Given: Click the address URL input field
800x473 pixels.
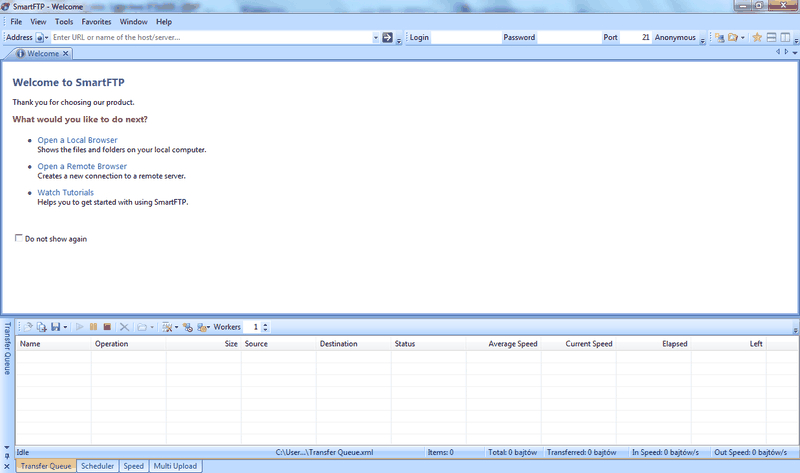Looking at the screenshot, I should click(211, 37).
